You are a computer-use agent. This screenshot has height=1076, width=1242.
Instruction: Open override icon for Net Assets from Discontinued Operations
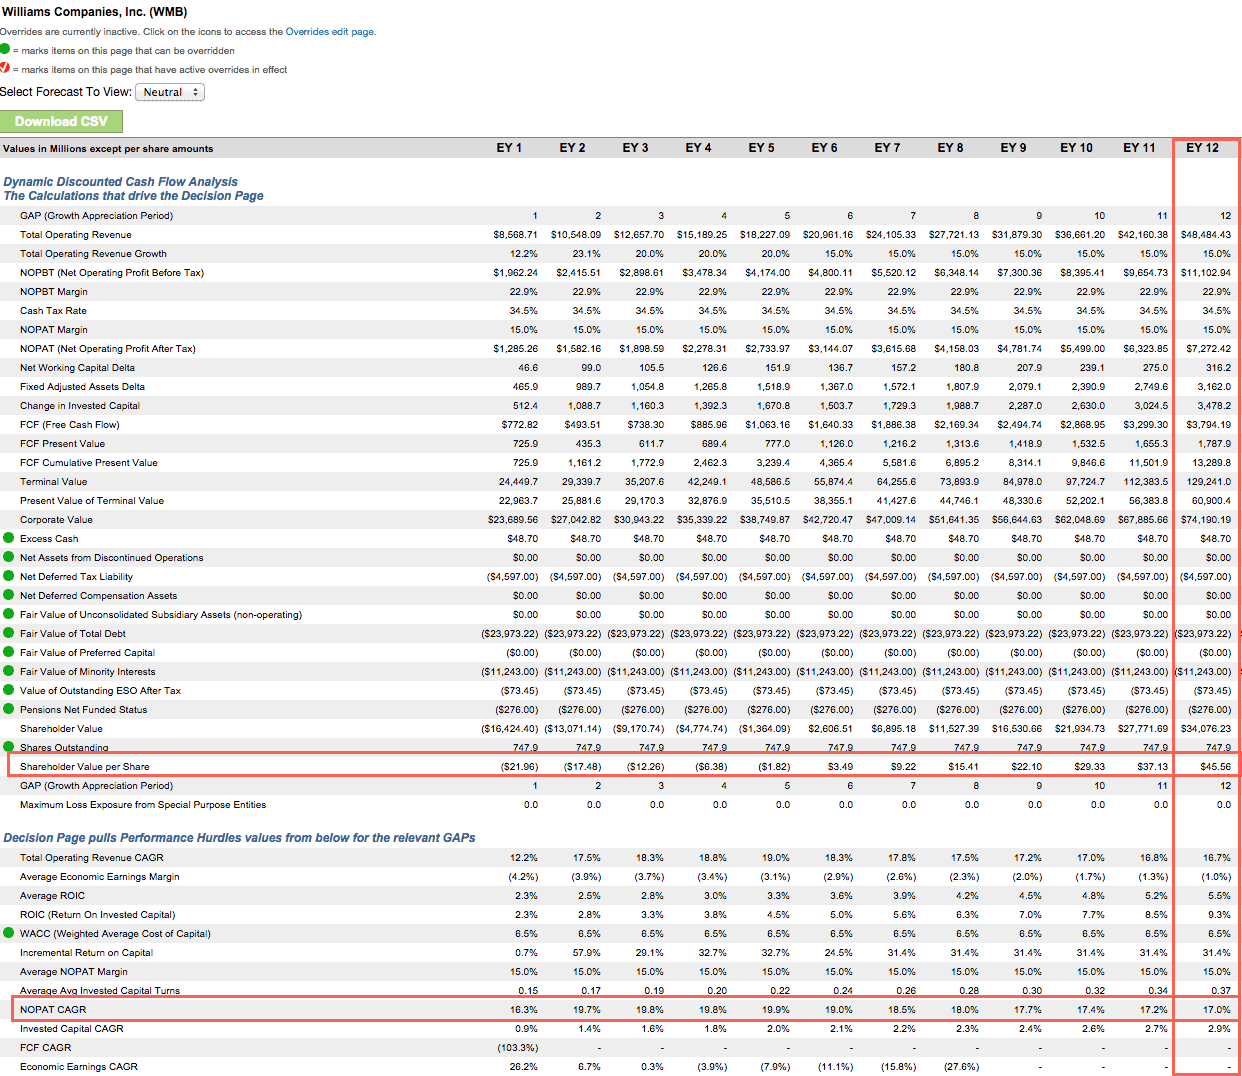(8, 557)
